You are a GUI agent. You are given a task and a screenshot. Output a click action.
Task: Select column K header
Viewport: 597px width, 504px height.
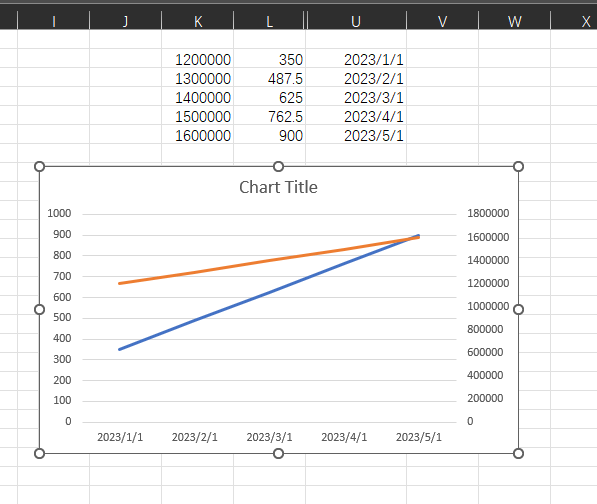(x=198, y=21)
